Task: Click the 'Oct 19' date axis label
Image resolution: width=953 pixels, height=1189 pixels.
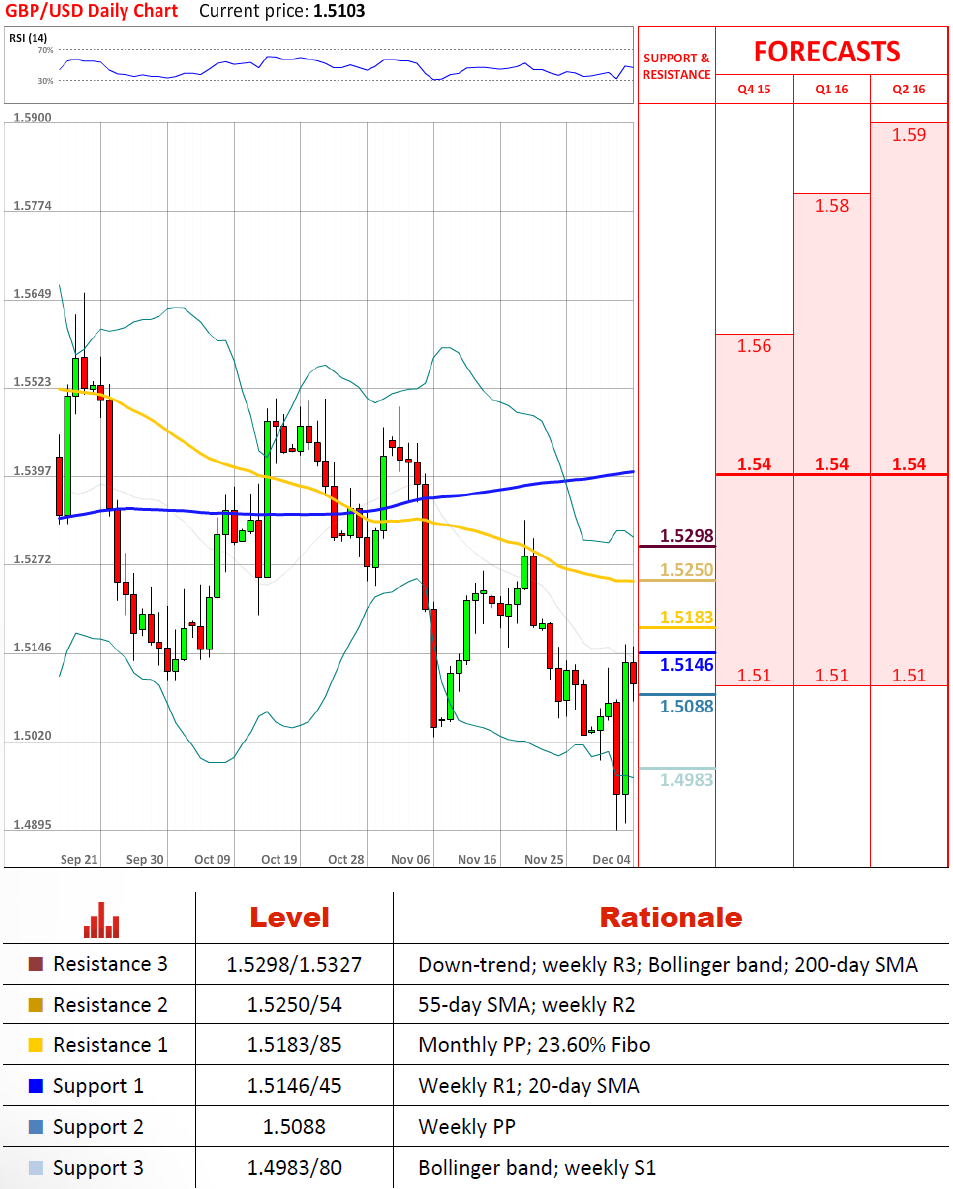Action: click(279, 859)
